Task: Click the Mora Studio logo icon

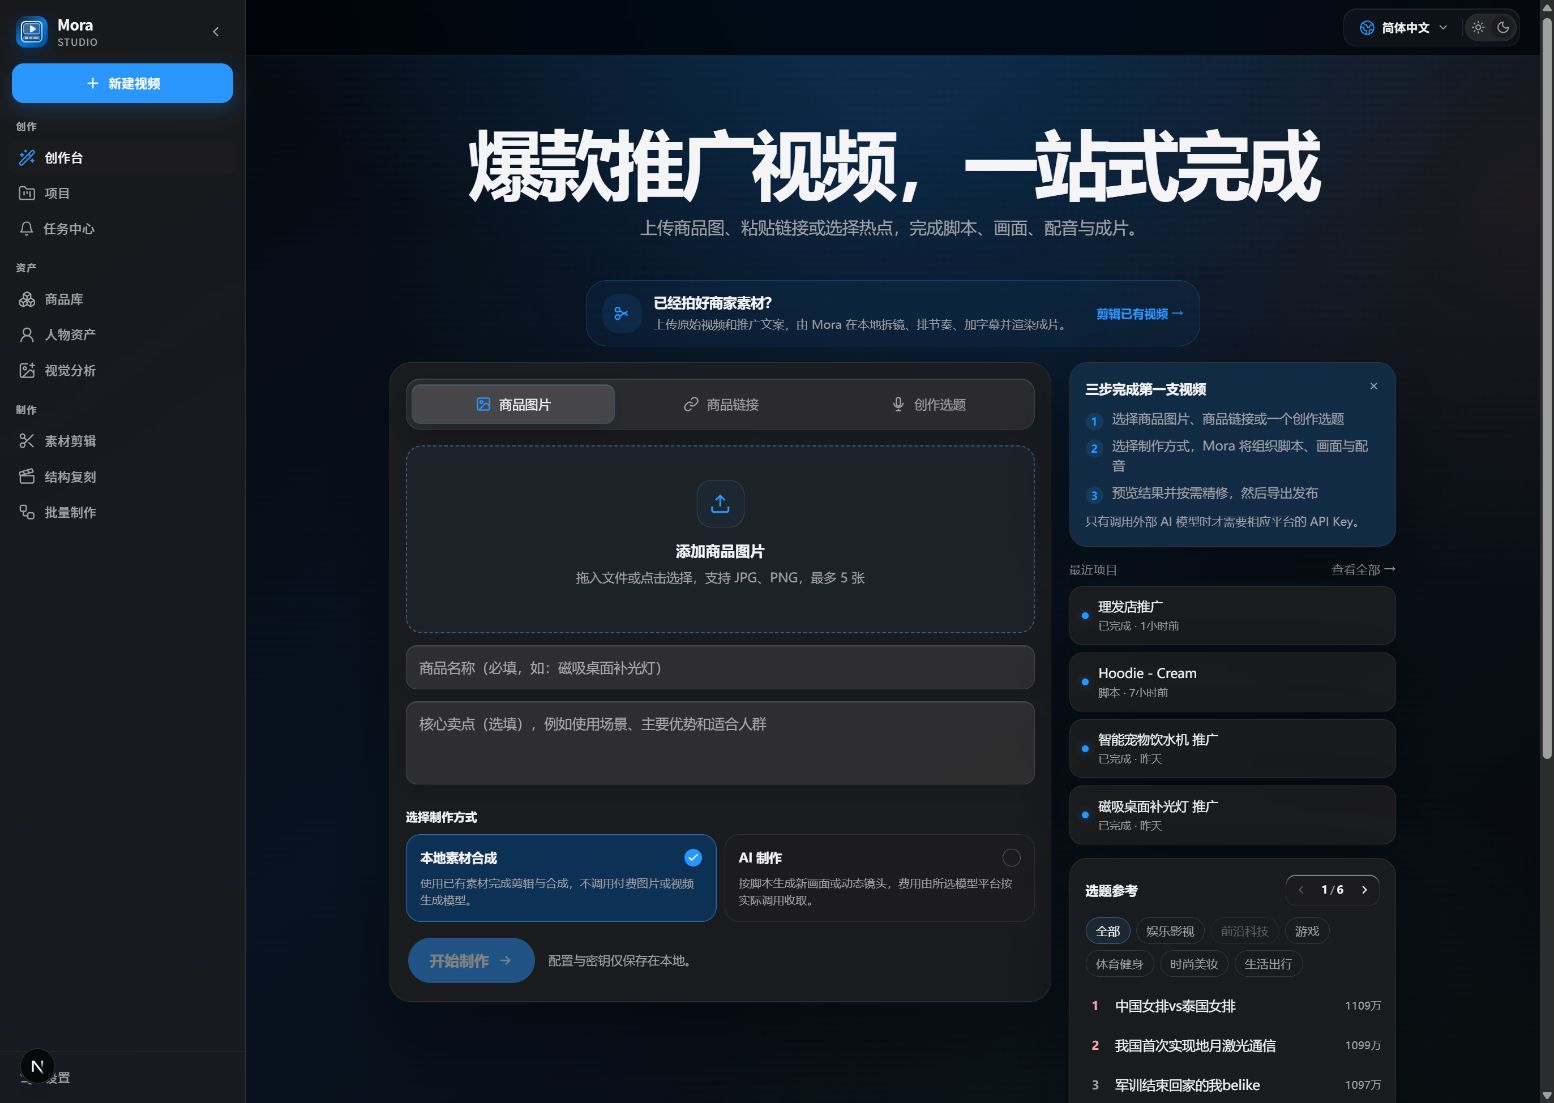Action: pos(32,32)
